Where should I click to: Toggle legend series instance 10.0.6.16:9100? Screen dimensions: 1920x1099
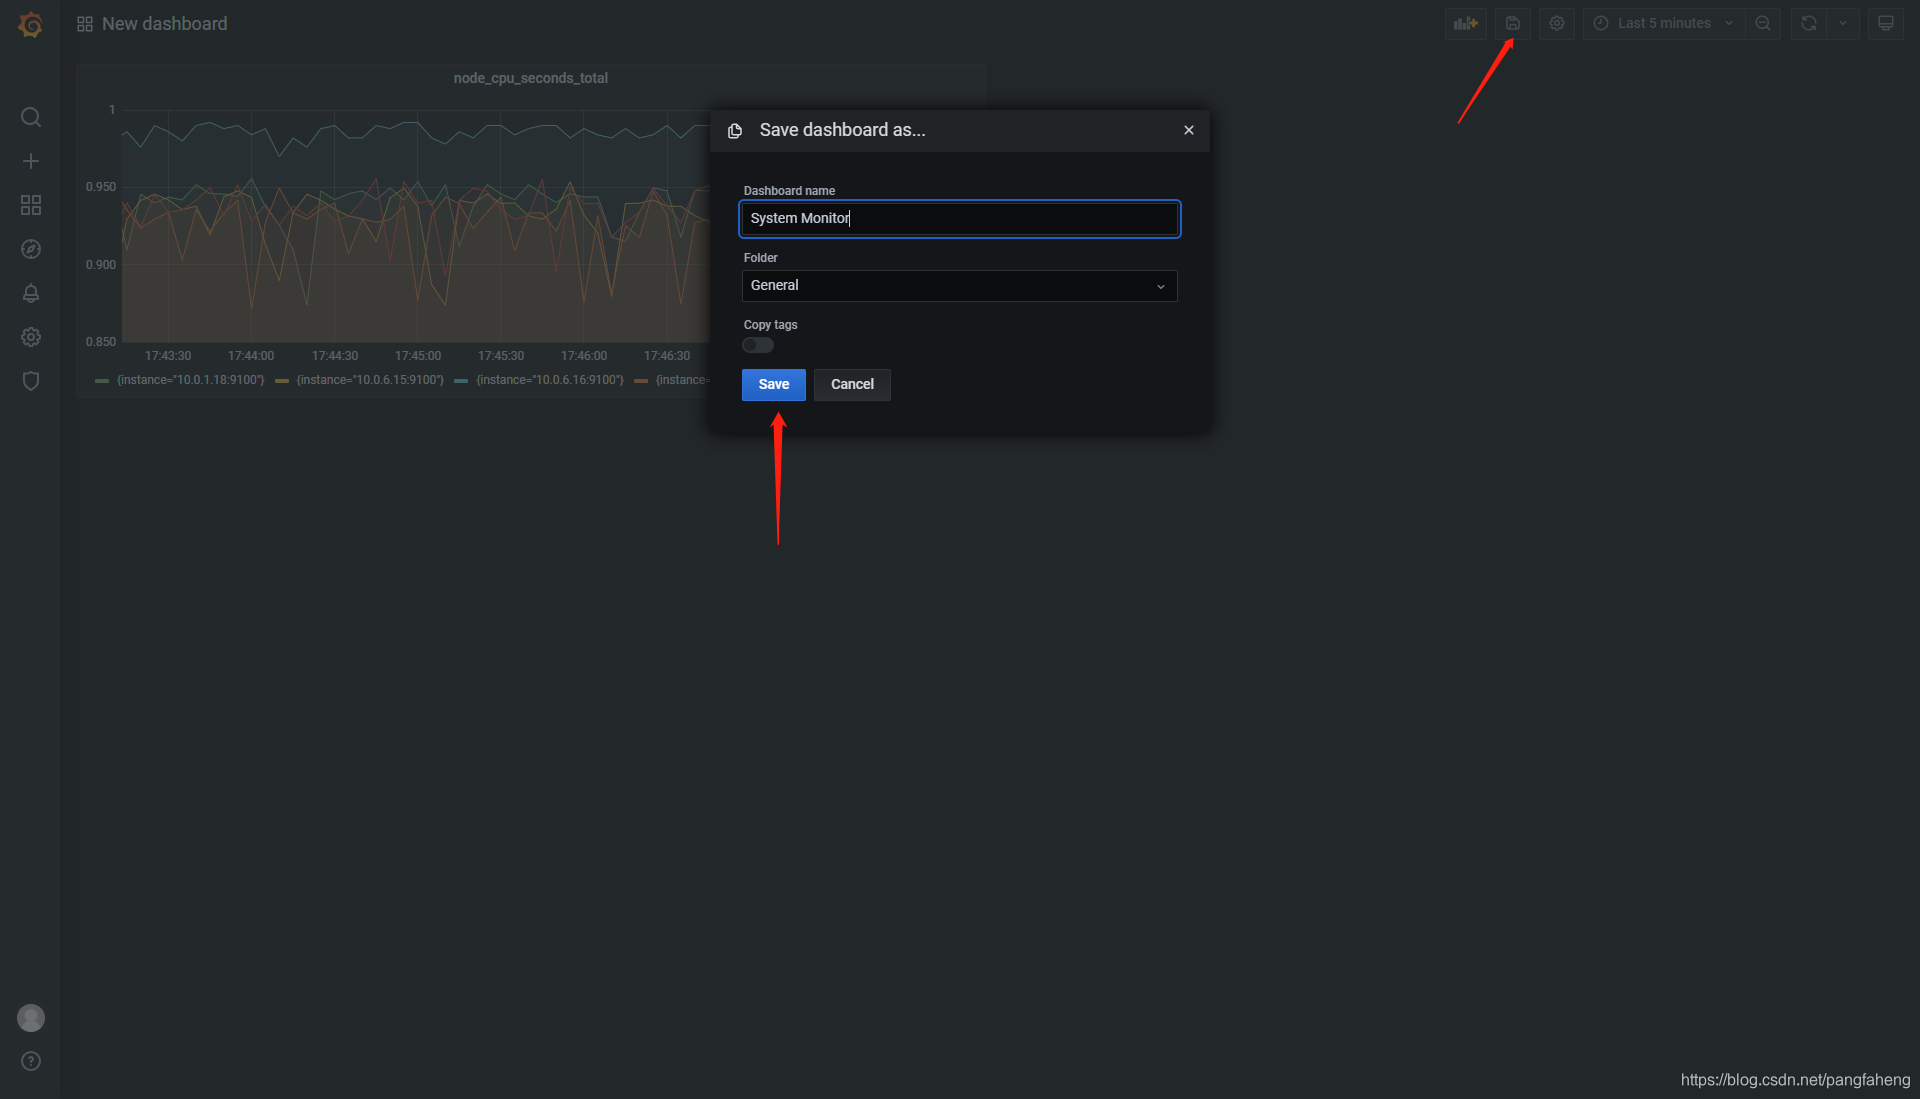(x=550, y=380)
